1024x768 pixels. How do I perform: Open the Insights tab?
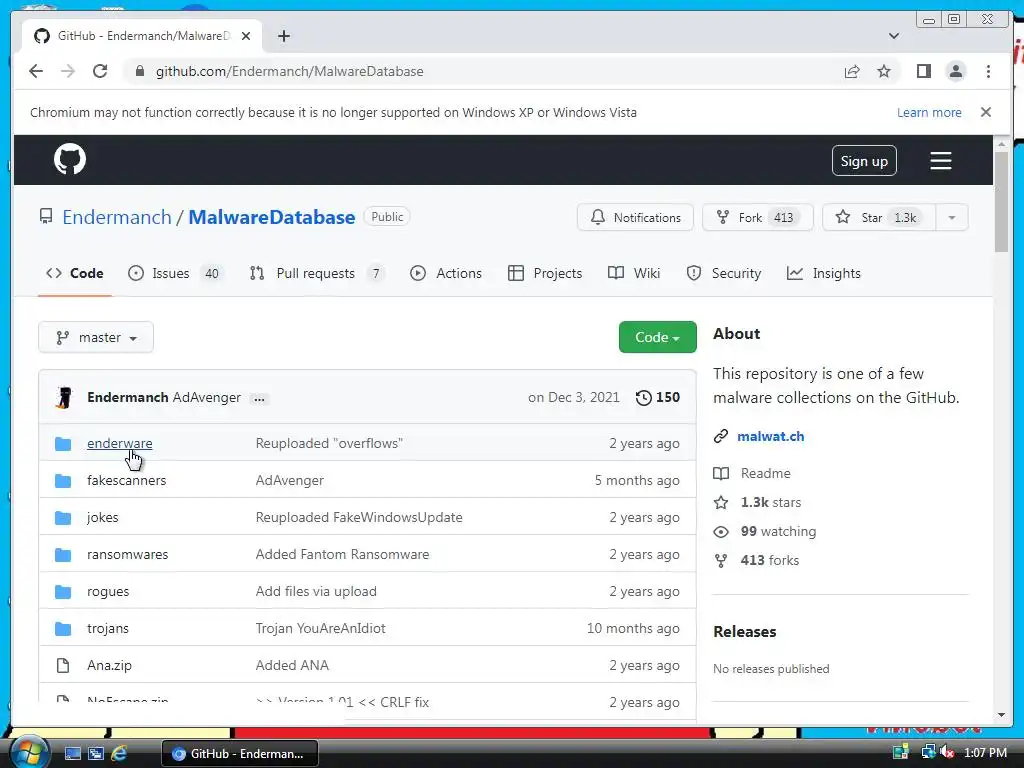click(x=824, y=273)
